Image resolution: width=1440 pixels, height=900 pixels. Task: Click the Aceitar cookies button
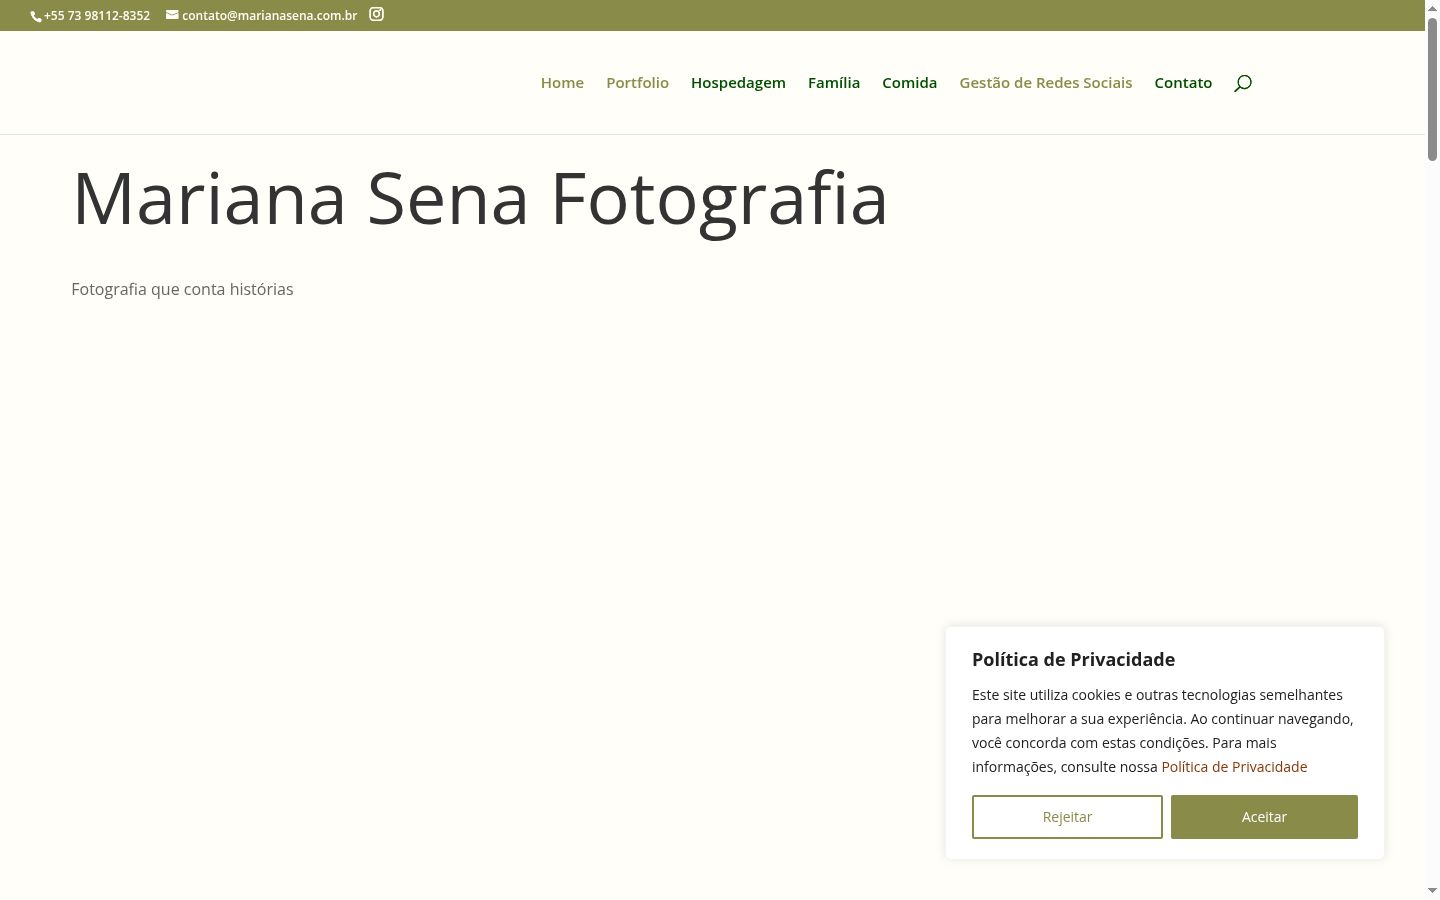1264,817
